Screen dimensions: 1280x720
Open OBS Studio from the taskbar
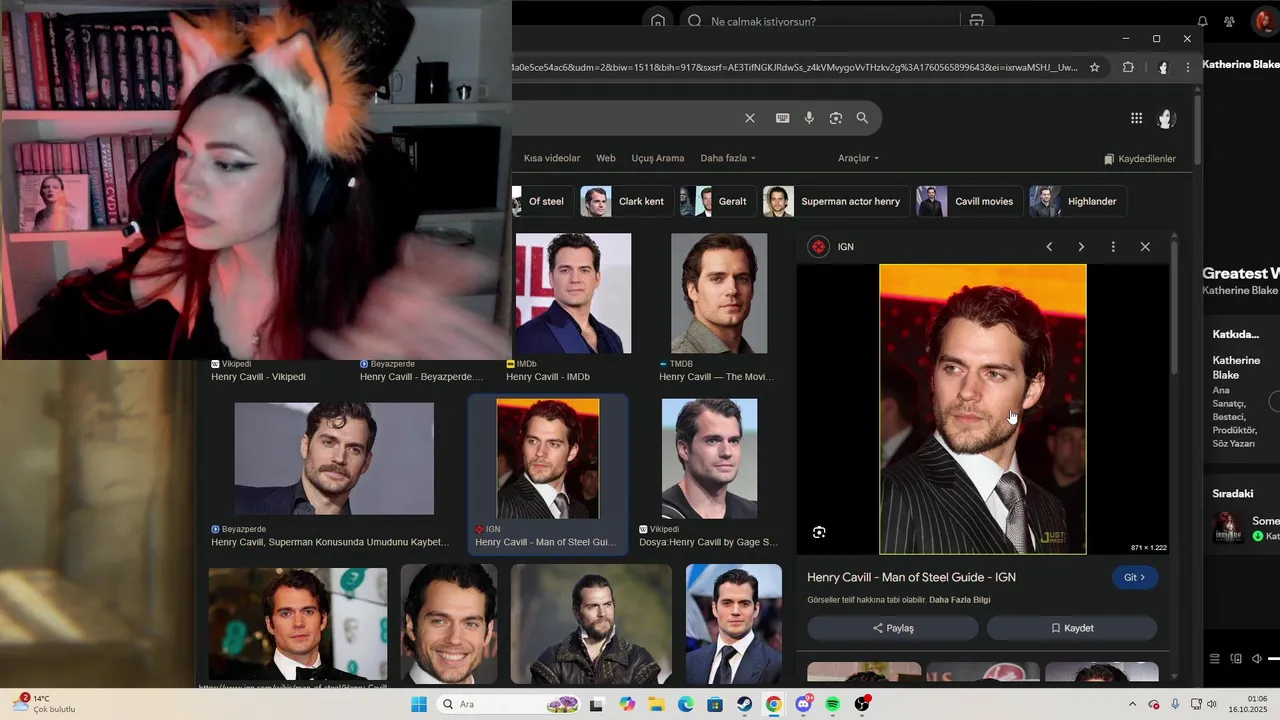(862, 704)
